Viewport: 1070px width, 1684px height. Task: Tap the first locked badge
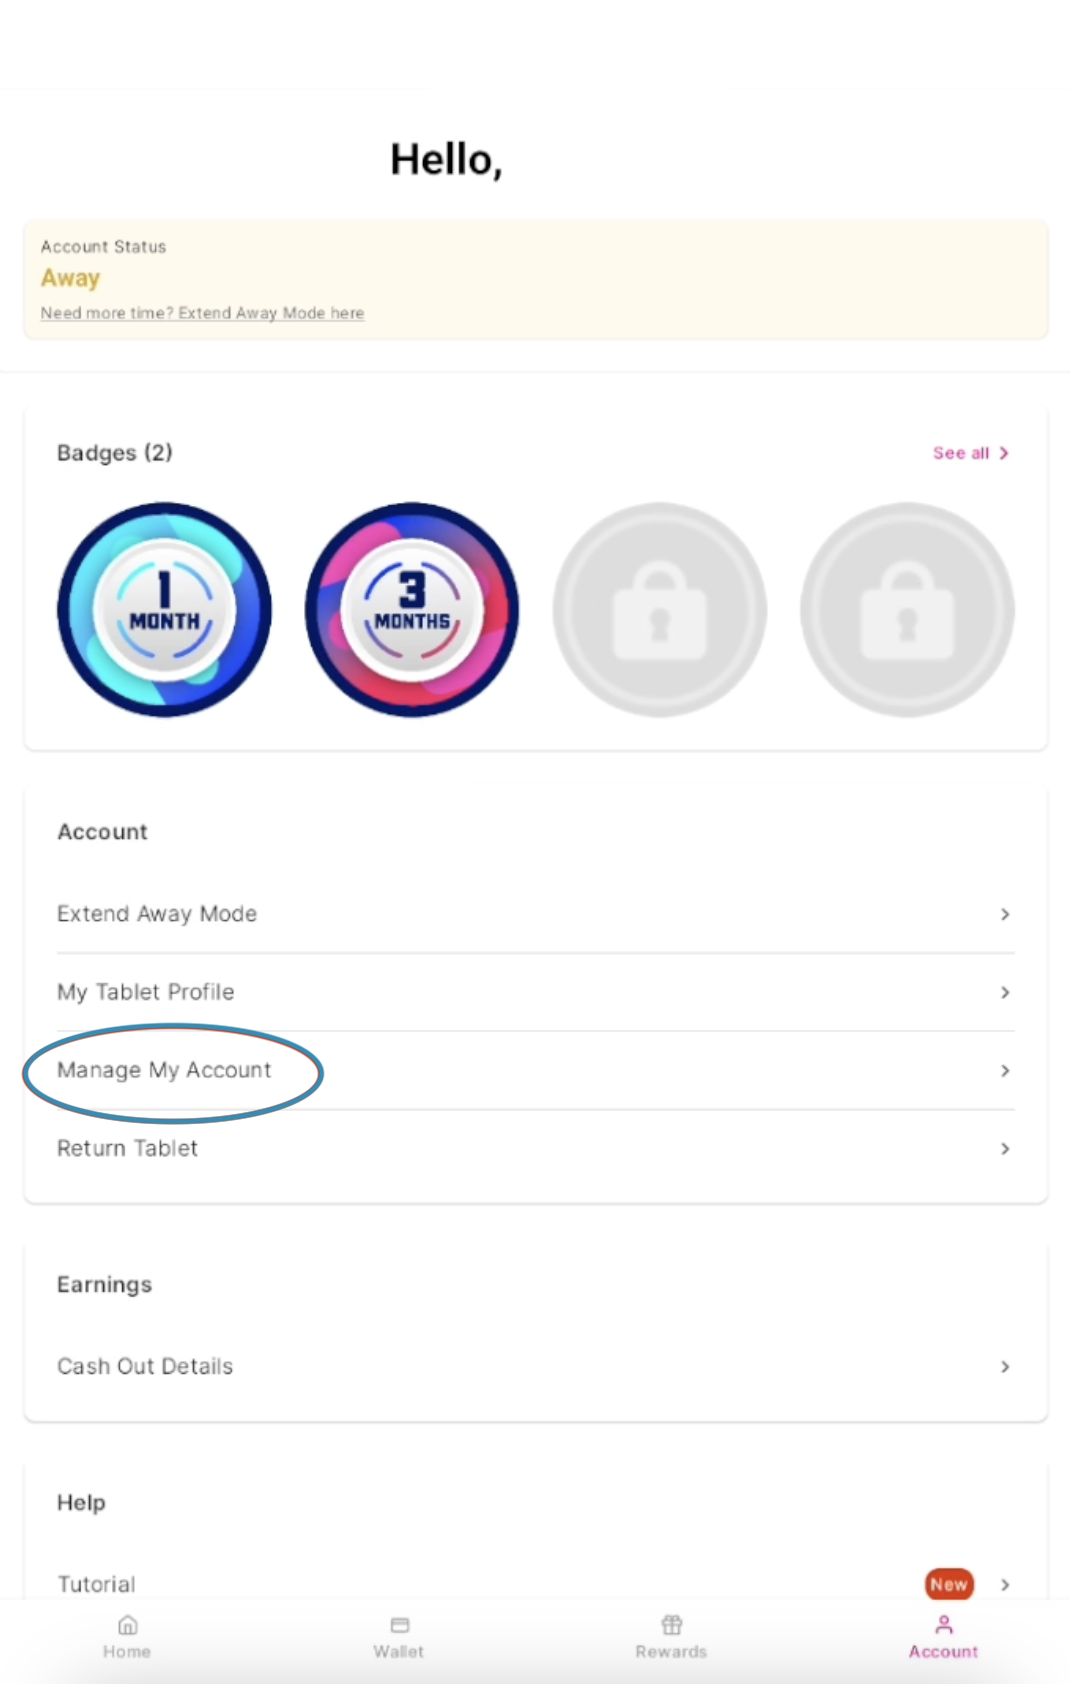click(660, 609)
